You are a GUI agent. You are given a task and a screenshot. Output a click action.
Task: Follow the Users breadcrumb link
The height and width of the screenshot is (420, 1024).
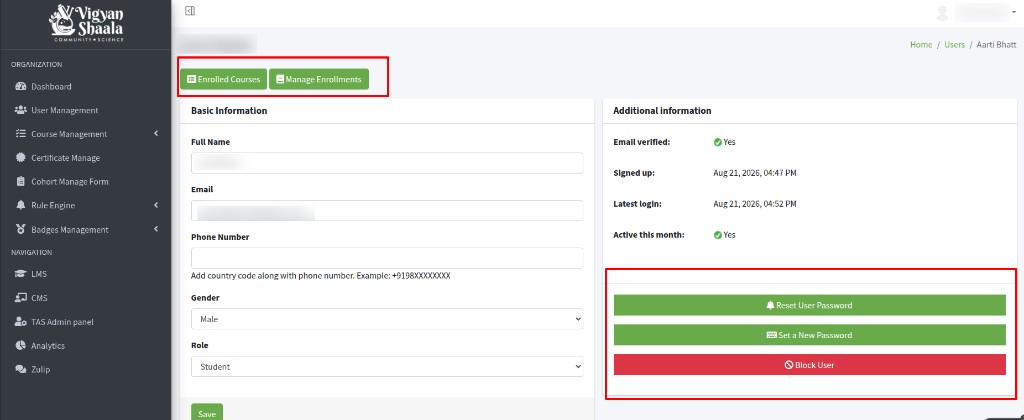[x=954, y=44]
